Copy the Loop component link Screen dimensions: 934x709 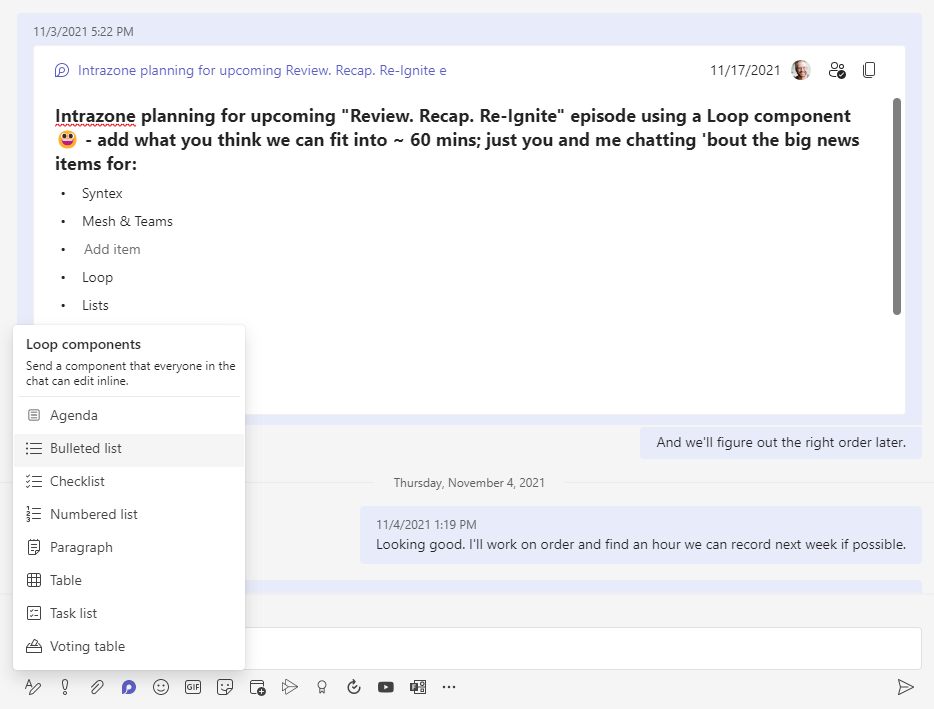[869, 70]
